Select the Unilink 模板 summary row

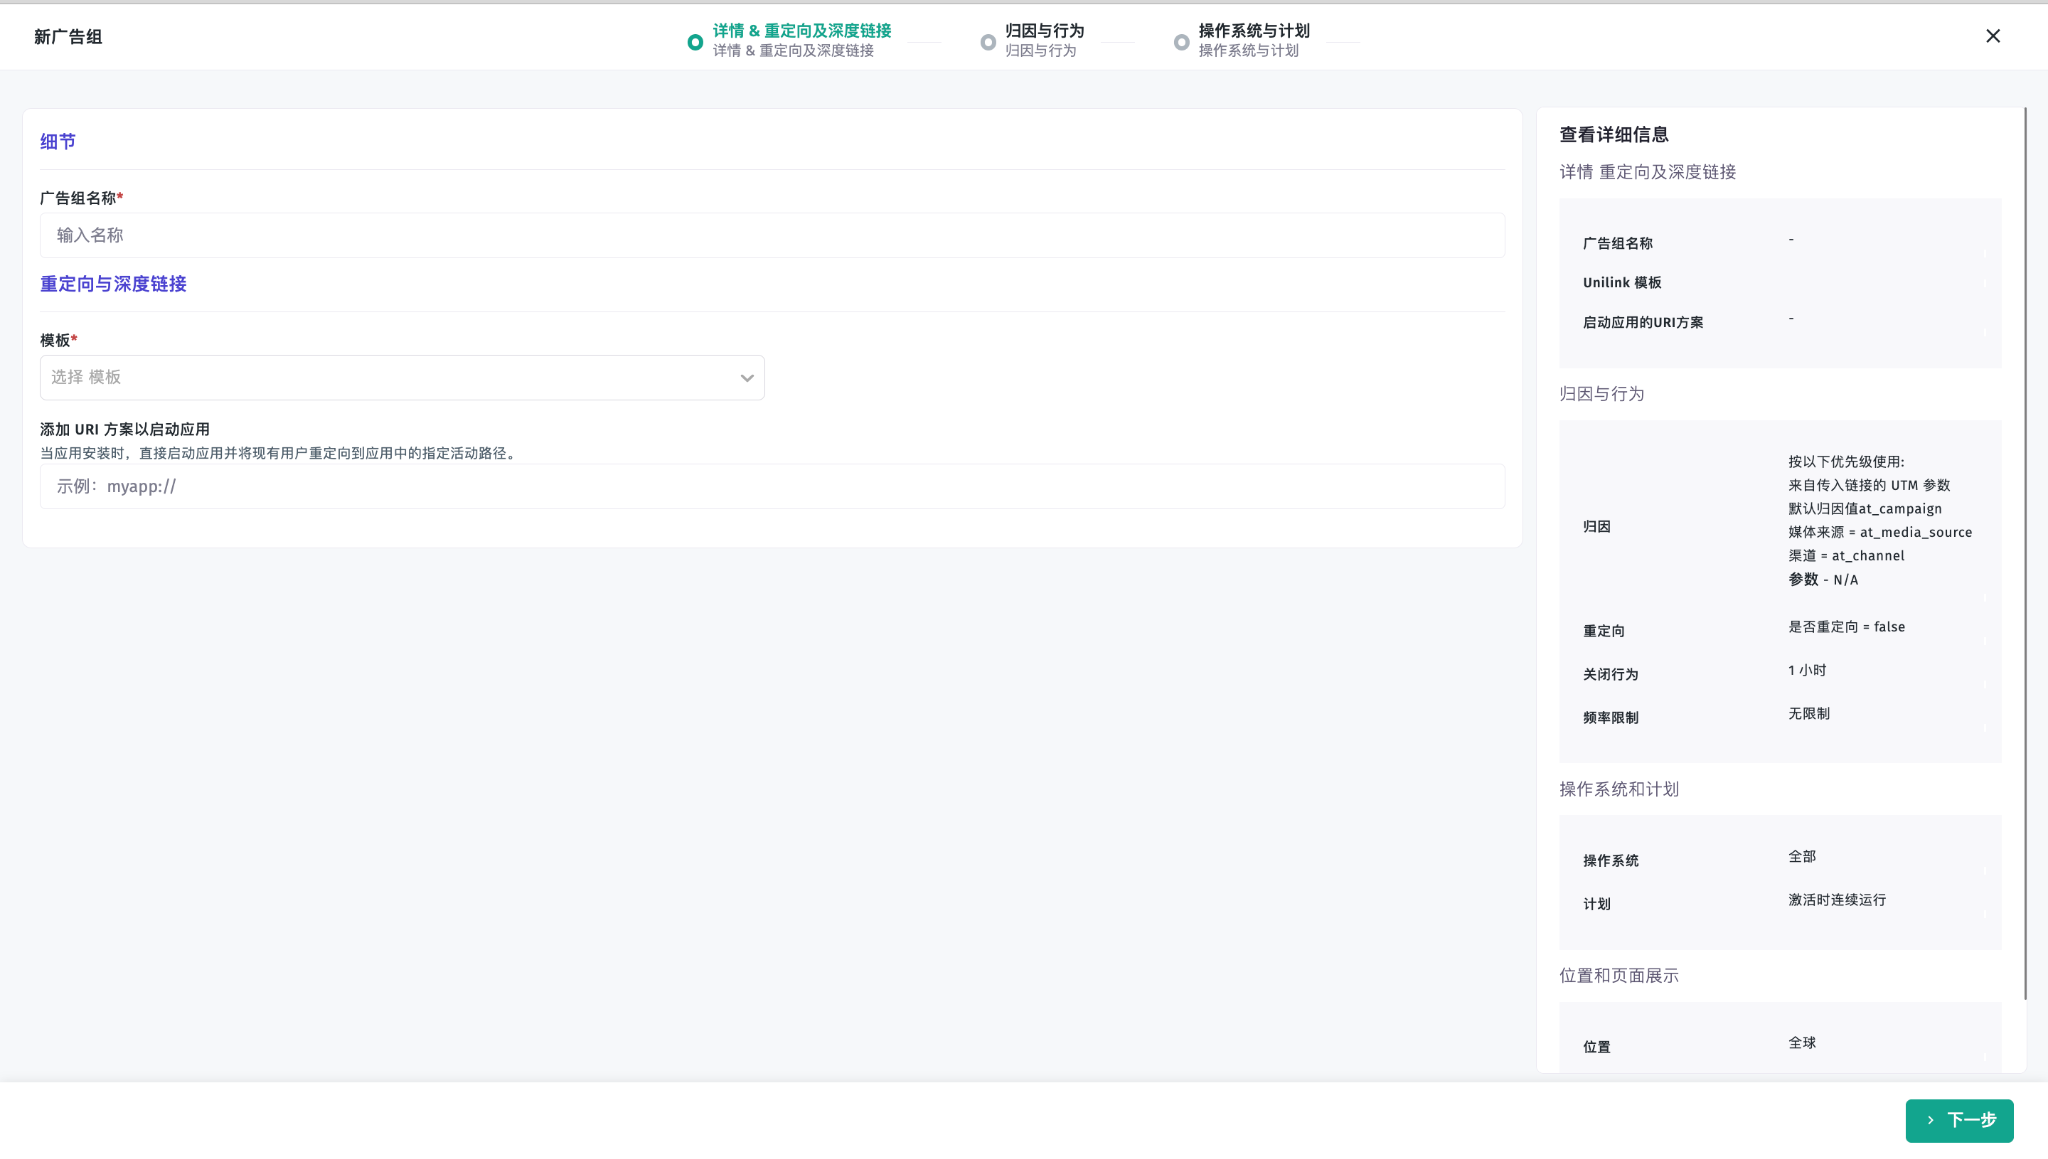1621,283
